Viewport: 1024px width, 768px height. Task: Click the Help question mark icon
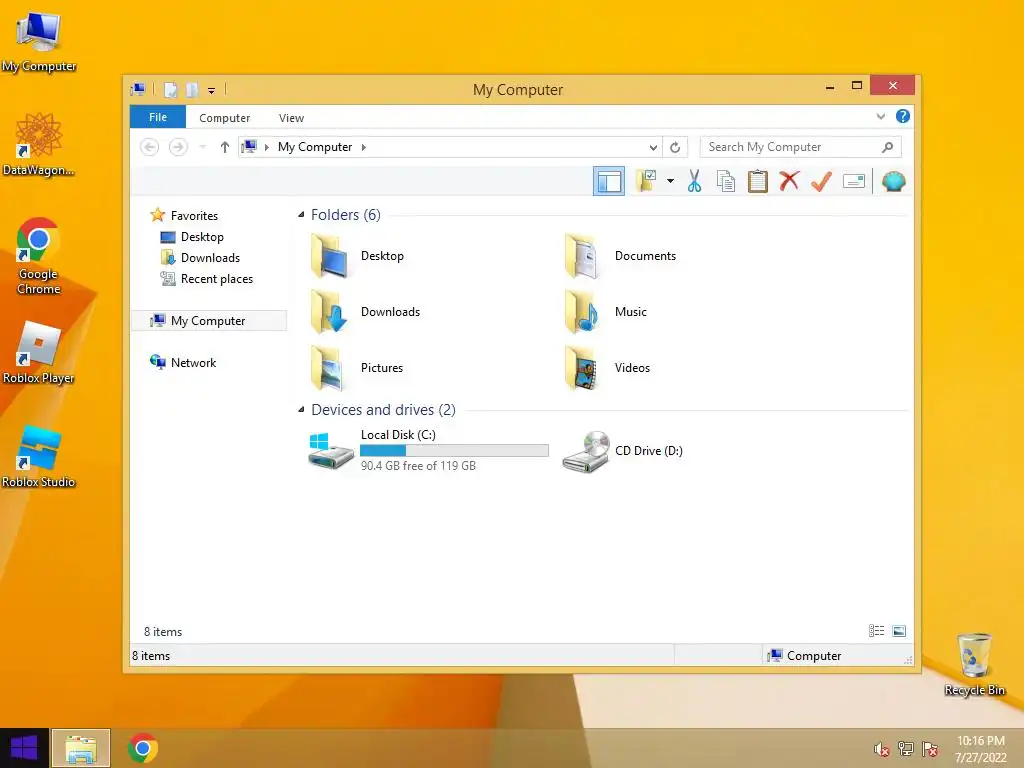tap(903, 116)
